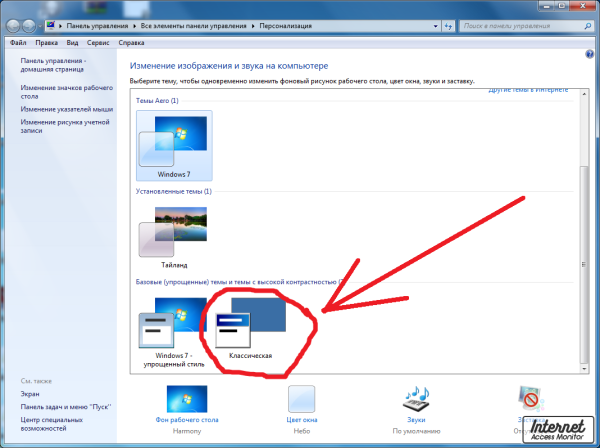Open Центр специальных возможностей link
Screen dimensions: 600x448
(52, 424)
